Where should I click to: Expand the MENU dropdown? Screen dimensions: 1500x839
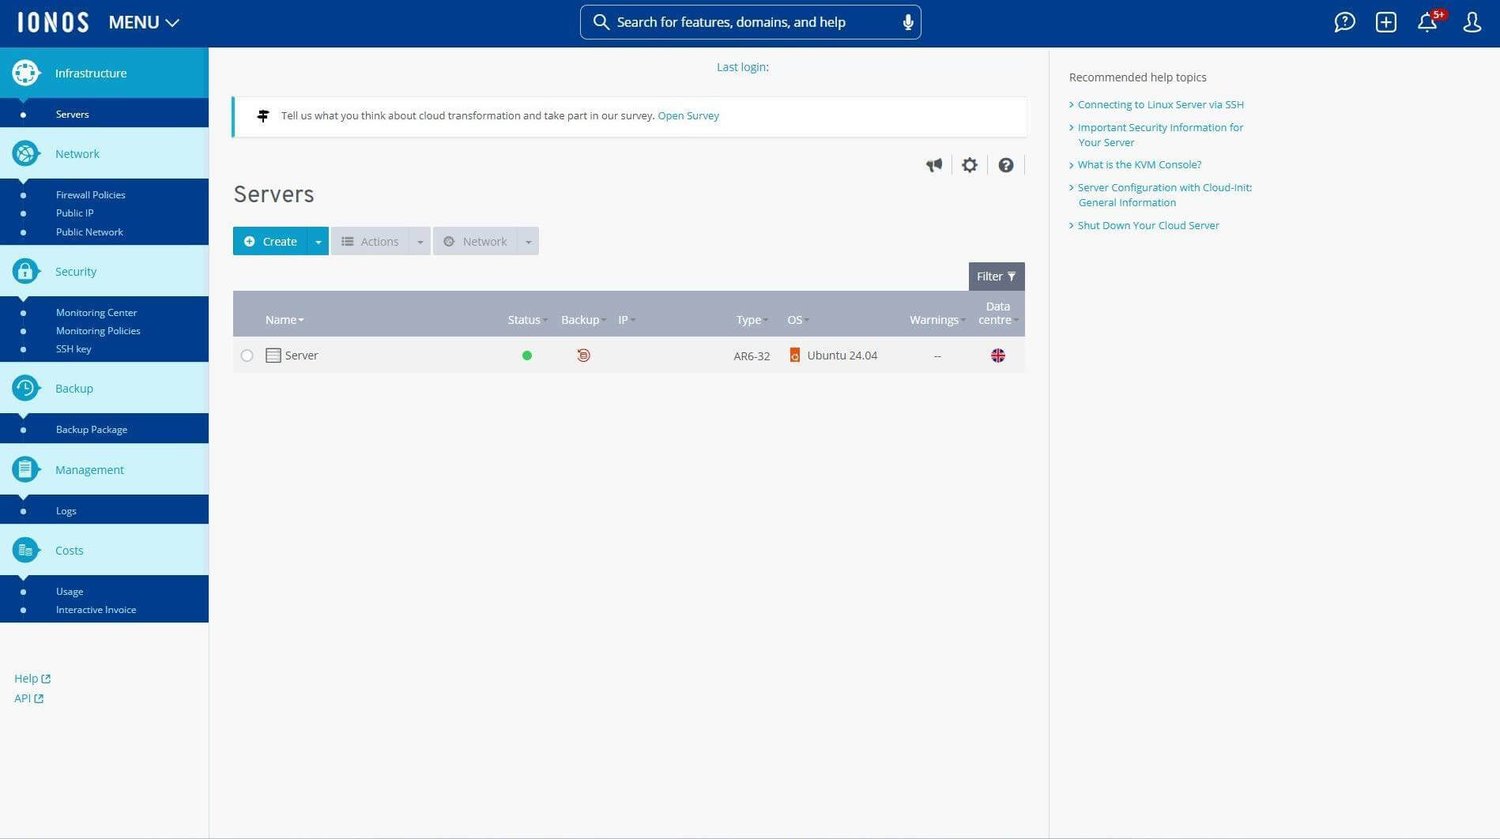point(144,22)
